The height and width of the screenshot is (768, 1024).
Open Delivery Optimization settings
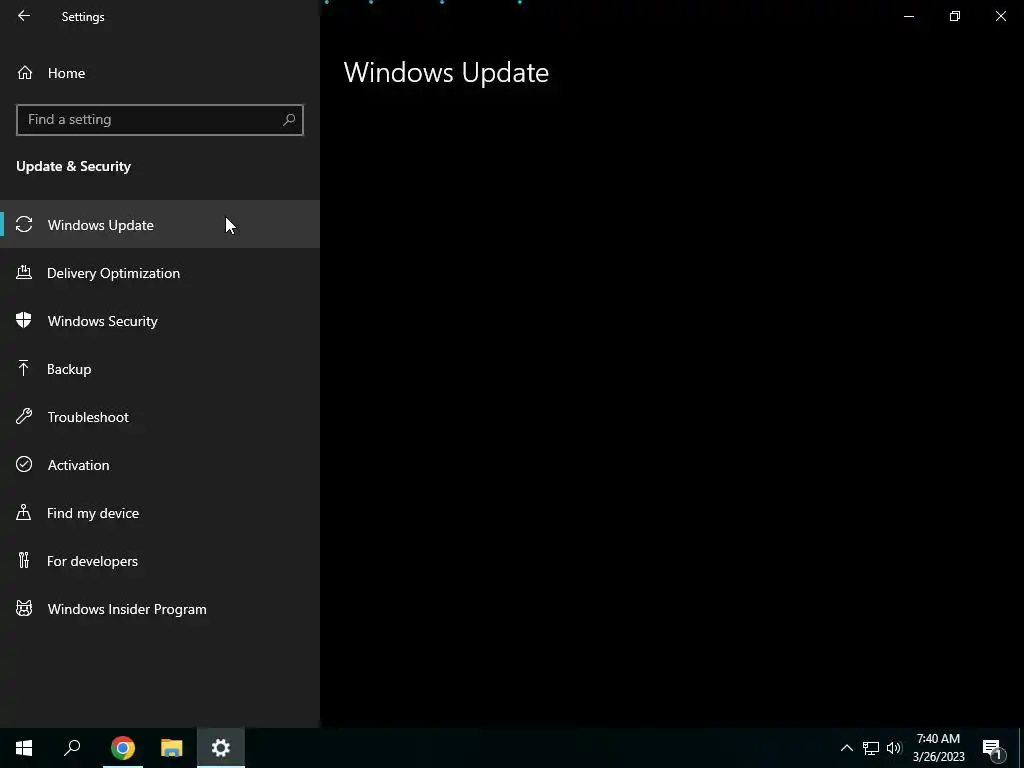160,273
